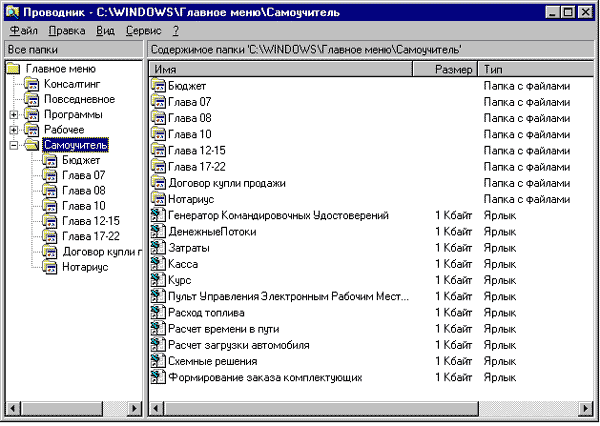The image size is (600, 426).
Task: Close the Проводник window
Action: click(x=586, y=12)
